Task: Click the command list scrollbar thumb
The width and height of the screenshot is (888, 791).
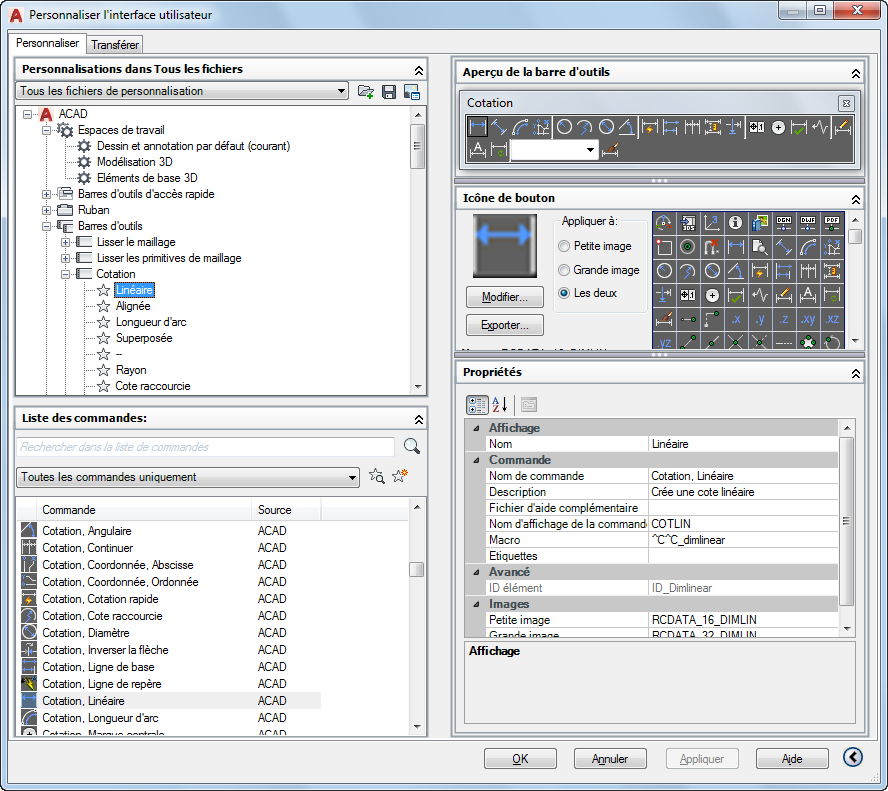Action: pos(416,569)
